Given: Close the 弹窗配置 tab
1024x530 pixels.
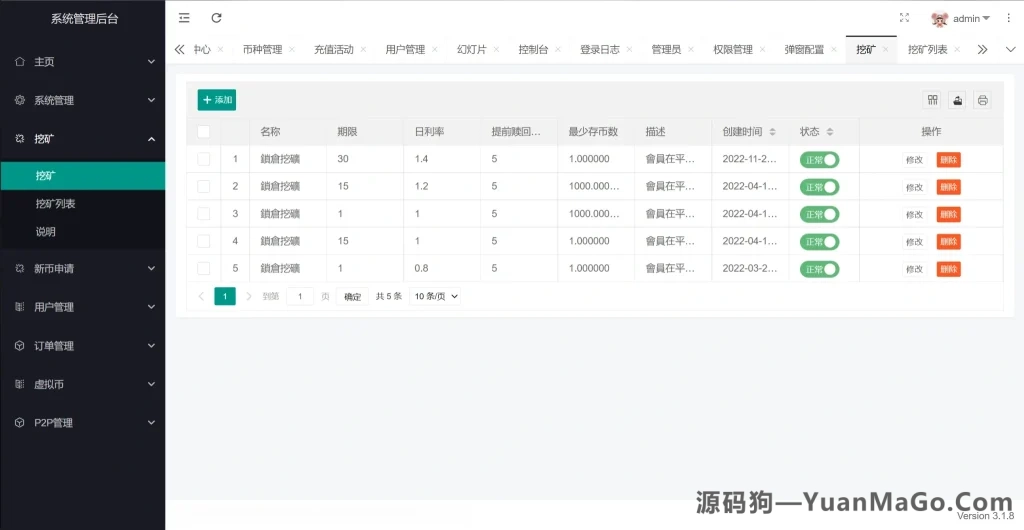Looking at the screenshot, I should 834,50.
